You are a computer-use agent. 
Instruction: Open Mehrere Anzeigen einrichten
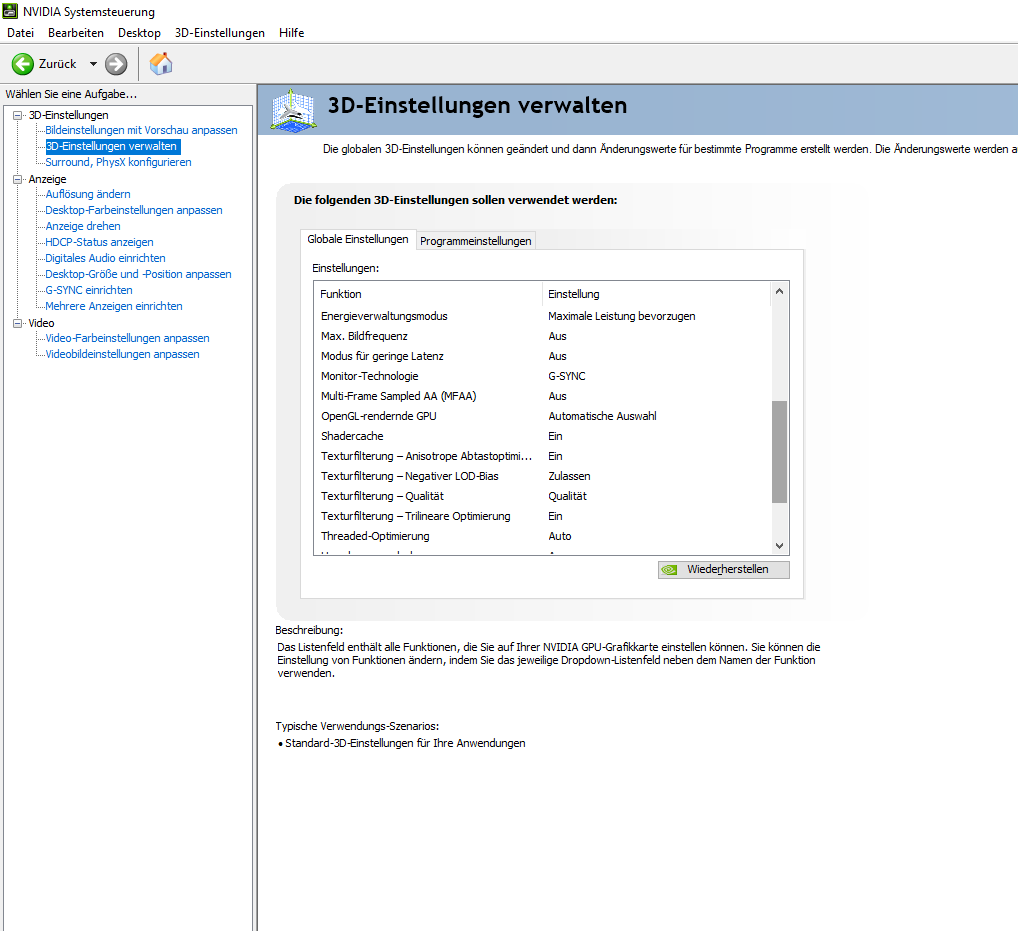pyautogui.click(x=114, y=306)
